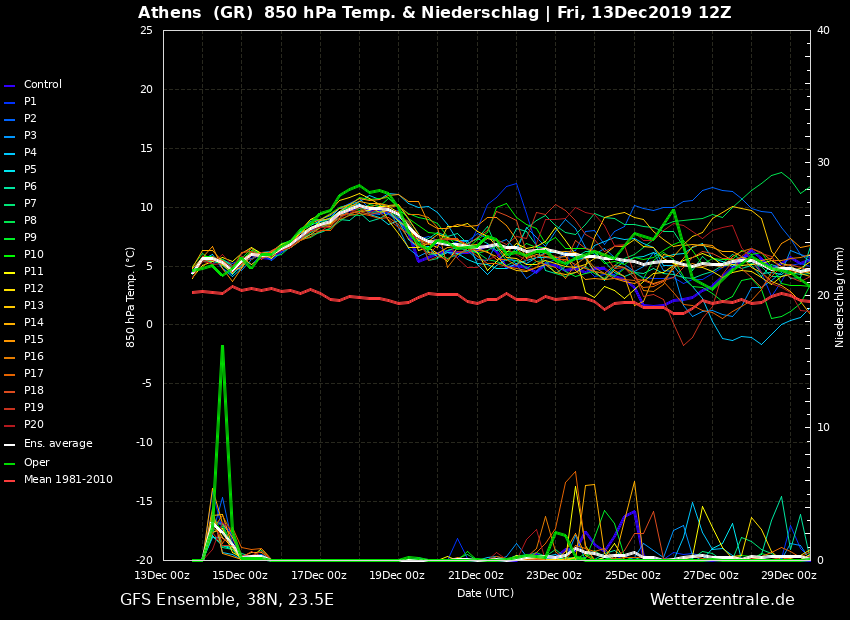Click the 29Dec 00z date tick

(x=788, y=575)
